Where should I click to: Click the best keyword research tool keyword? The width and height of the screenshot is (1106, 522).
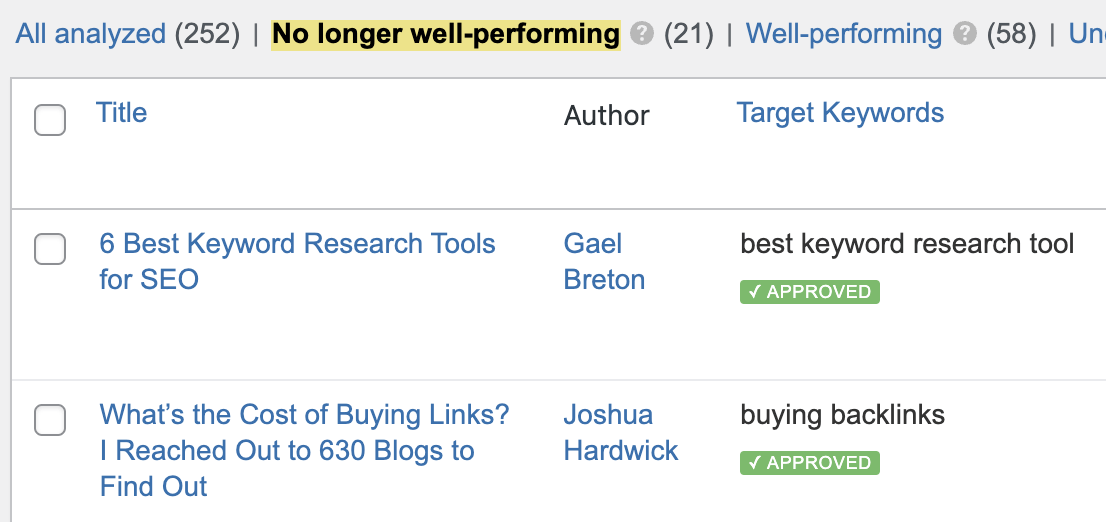tap(907, 244)
